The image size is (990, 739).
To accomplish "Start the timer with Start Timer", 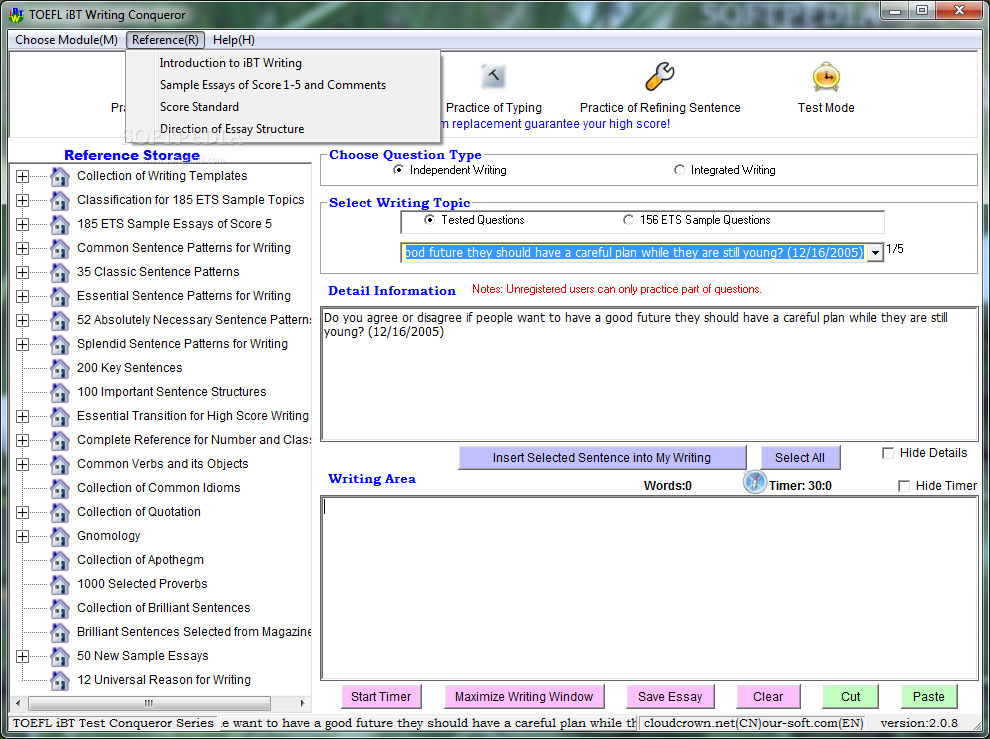I will [x=381, y=697].
